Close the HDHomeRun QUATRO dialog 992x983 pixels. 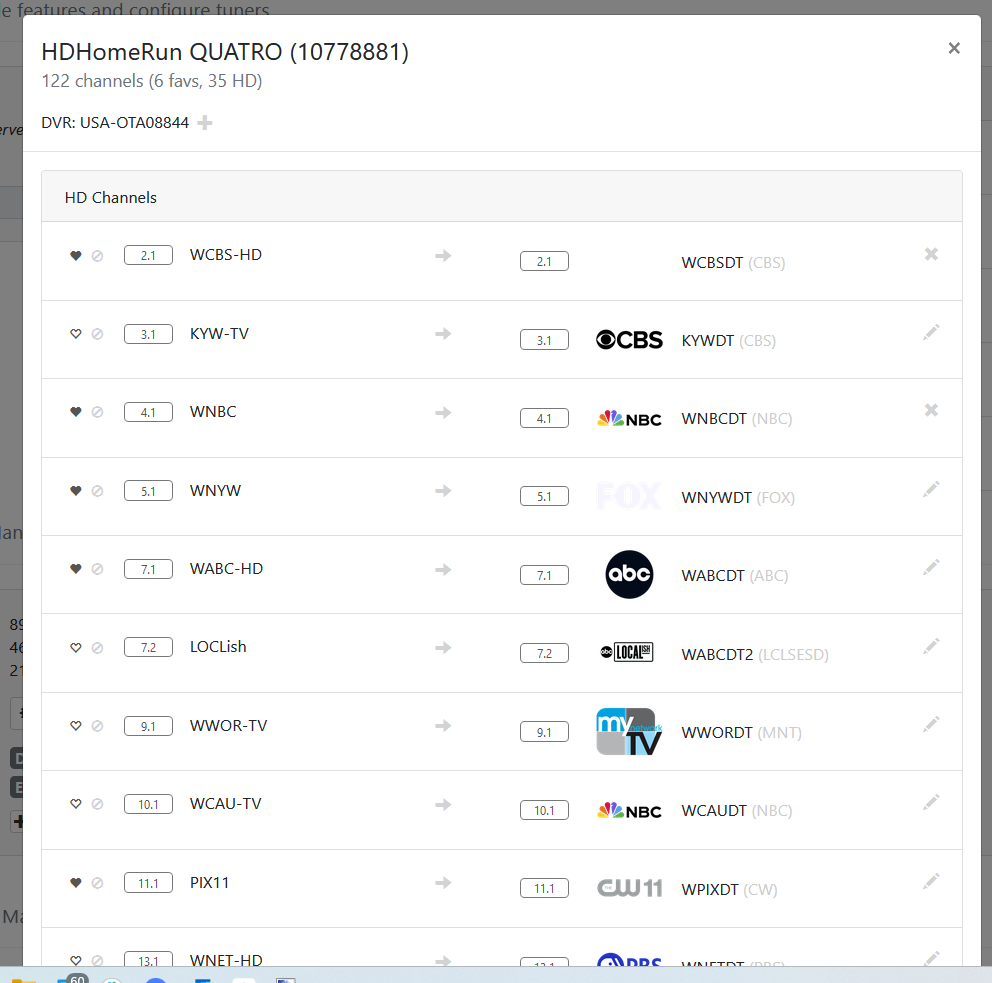(954, 48)
